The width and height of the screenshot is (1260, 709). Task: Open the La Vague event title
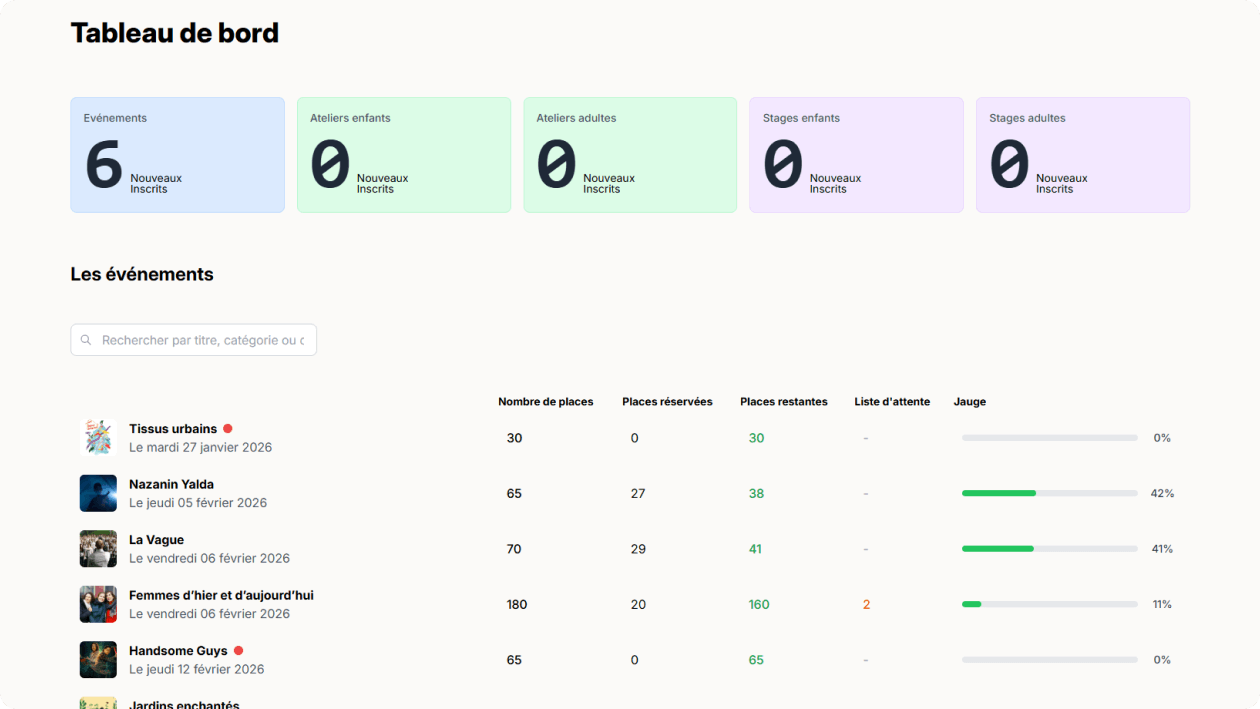coord(156,540)
